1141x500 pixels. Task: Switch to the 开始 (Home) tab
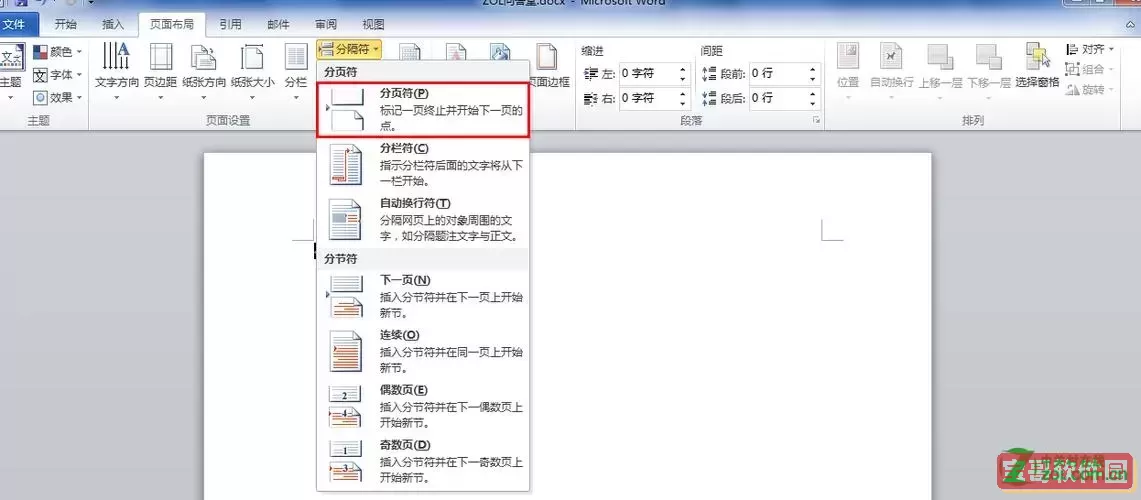pos(65,24)
